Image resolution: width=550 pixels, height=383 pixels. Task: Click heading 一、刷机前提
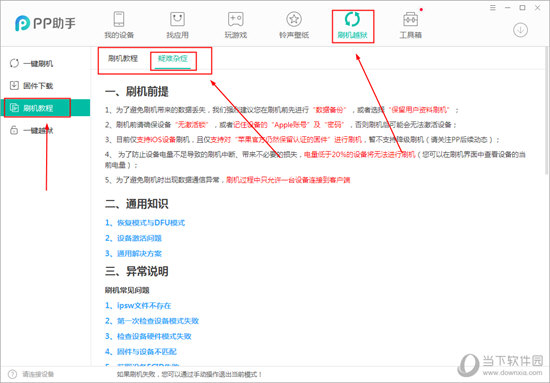pyautogui.click(x=137, y=92)
